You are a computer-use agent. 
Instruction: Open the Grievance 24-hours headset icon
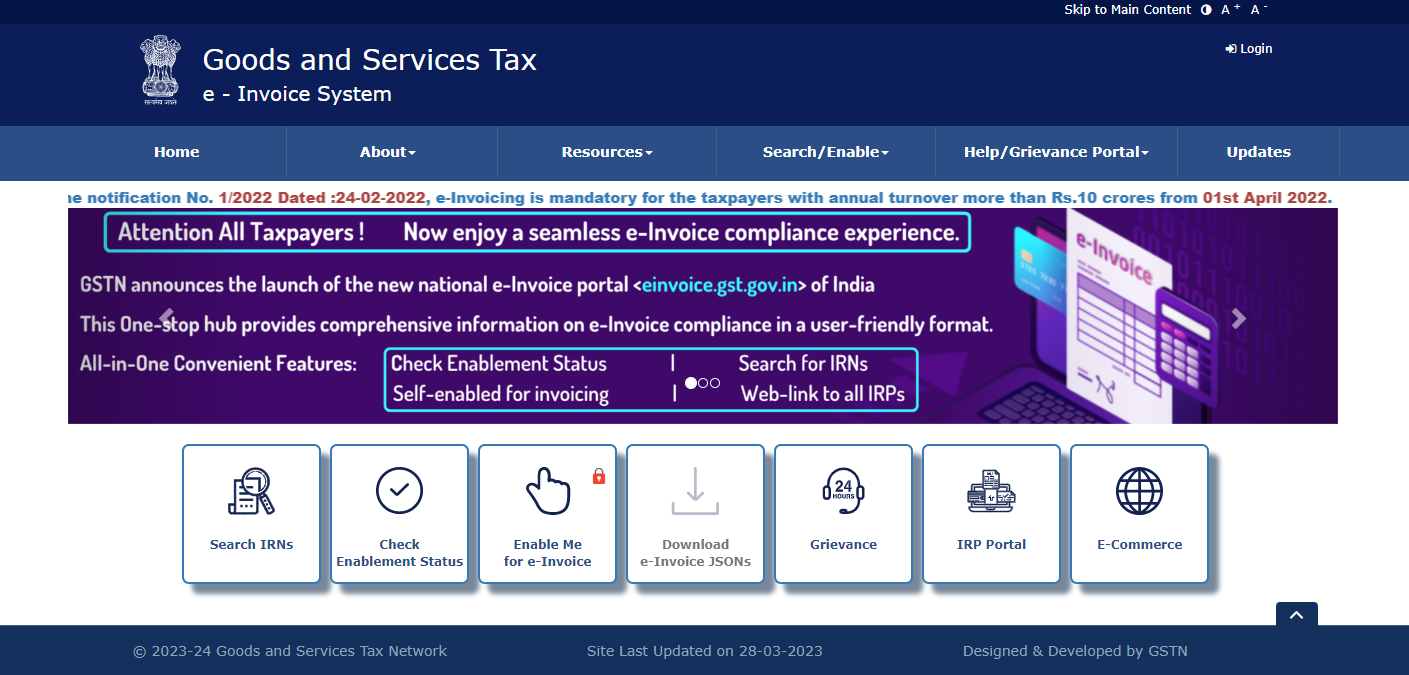[x=843, y=491]
